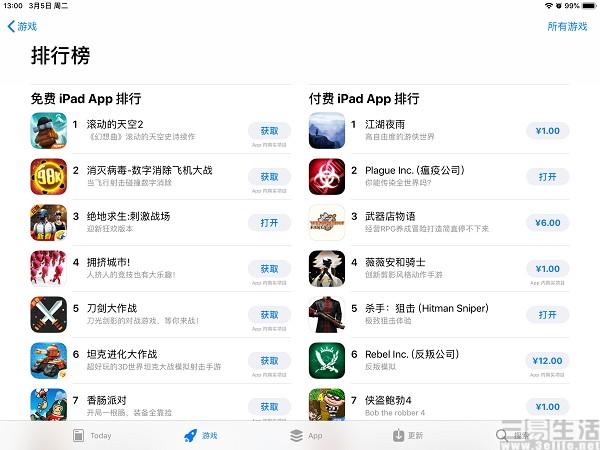Viewport: 600px width, 450px height.
Task: Tap the 消灭病毒 98k app icon
Action: tap(49, 176)
